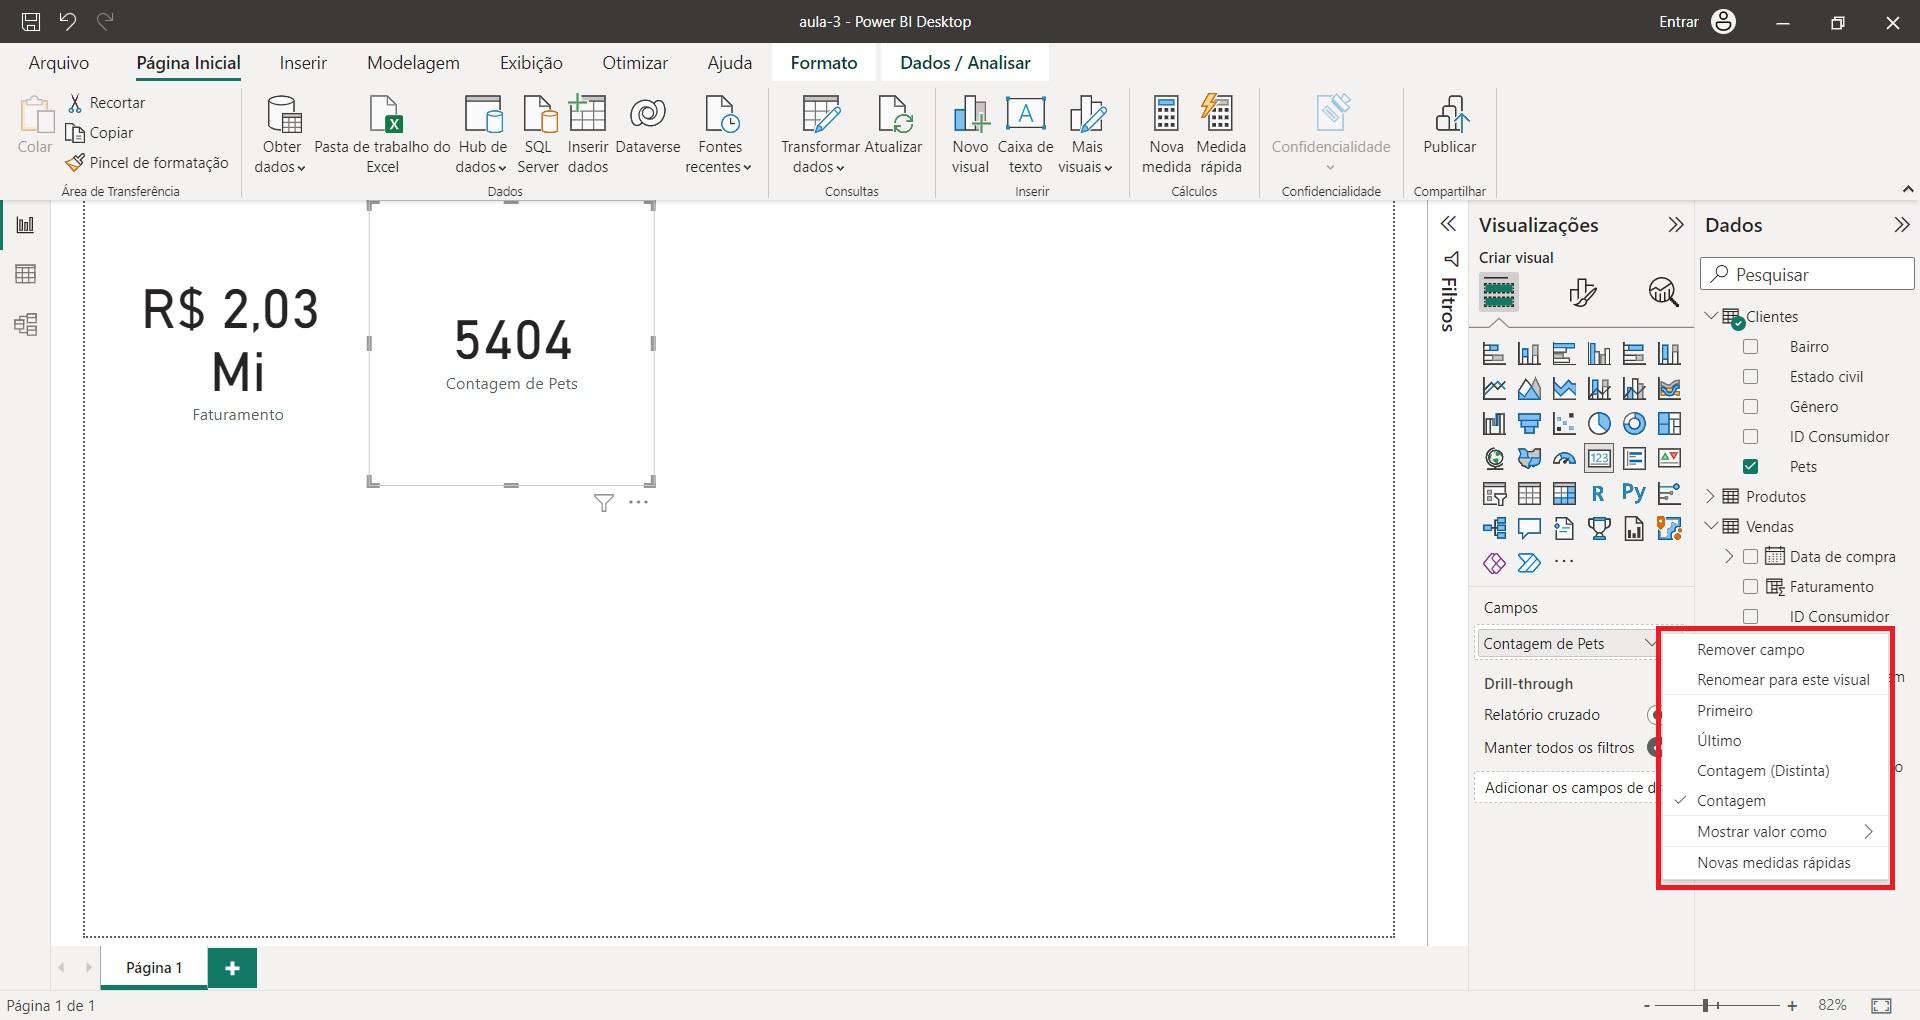This screenshot has width=1920, height=1020.
Task: Check the Faturamento field under Vendas
Action: point(1750,587)
